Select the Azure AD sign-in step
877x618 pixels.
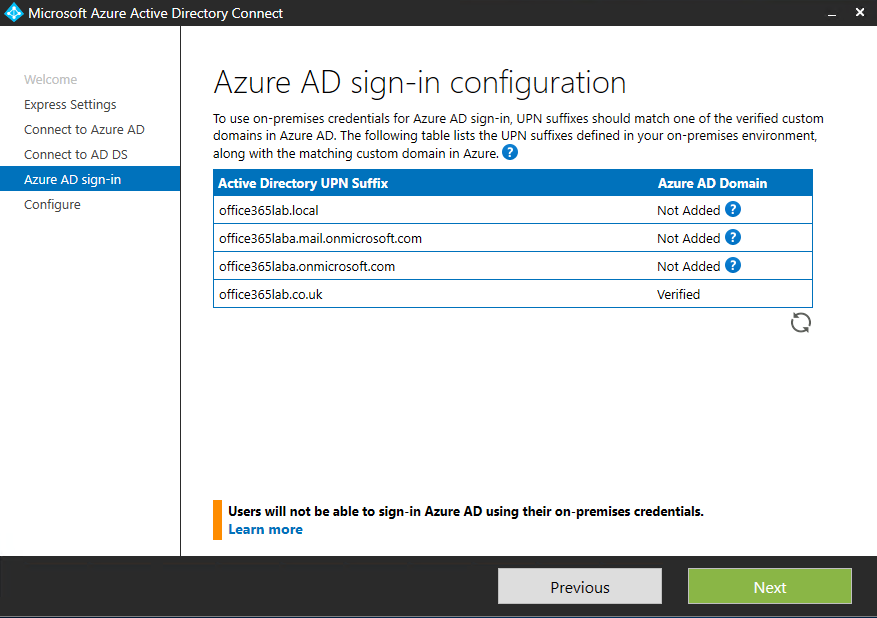(90, 180)
